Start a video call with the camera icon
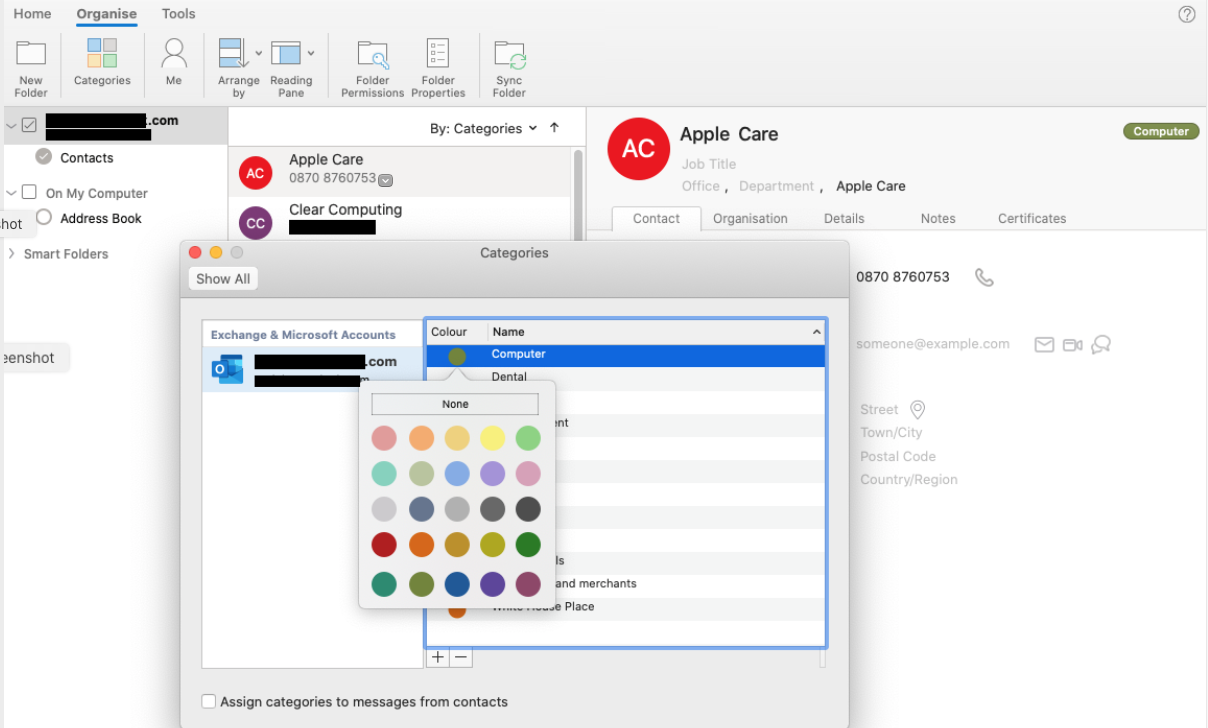 (1073, 345)
